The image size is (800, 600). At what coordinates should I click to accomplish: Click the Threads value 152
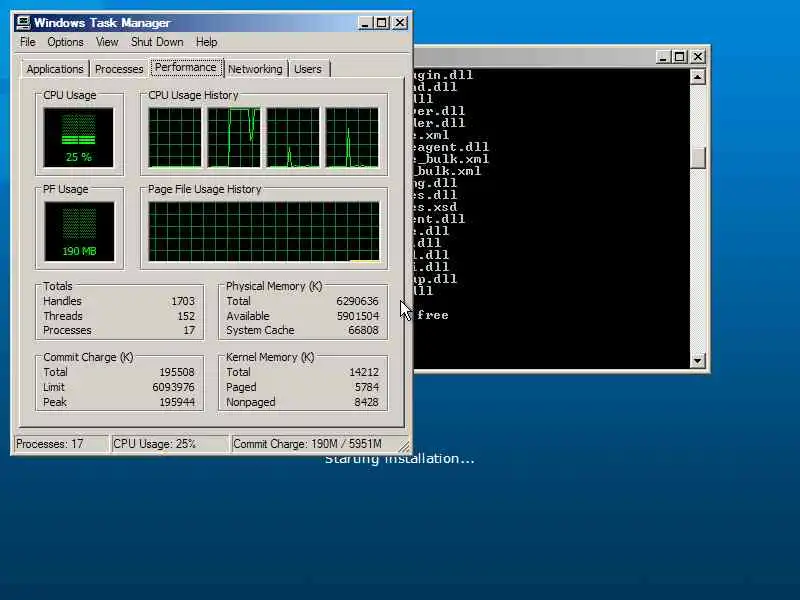pyautogui.click(x=186, y=316)
